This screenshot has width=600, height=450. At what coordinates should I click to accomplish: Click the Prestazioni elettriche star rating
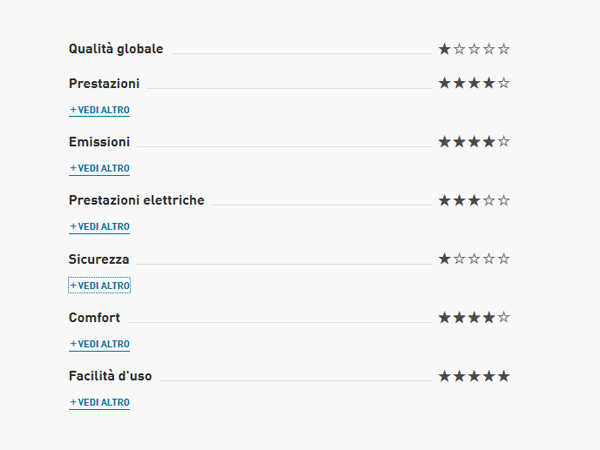pos(474,200)
